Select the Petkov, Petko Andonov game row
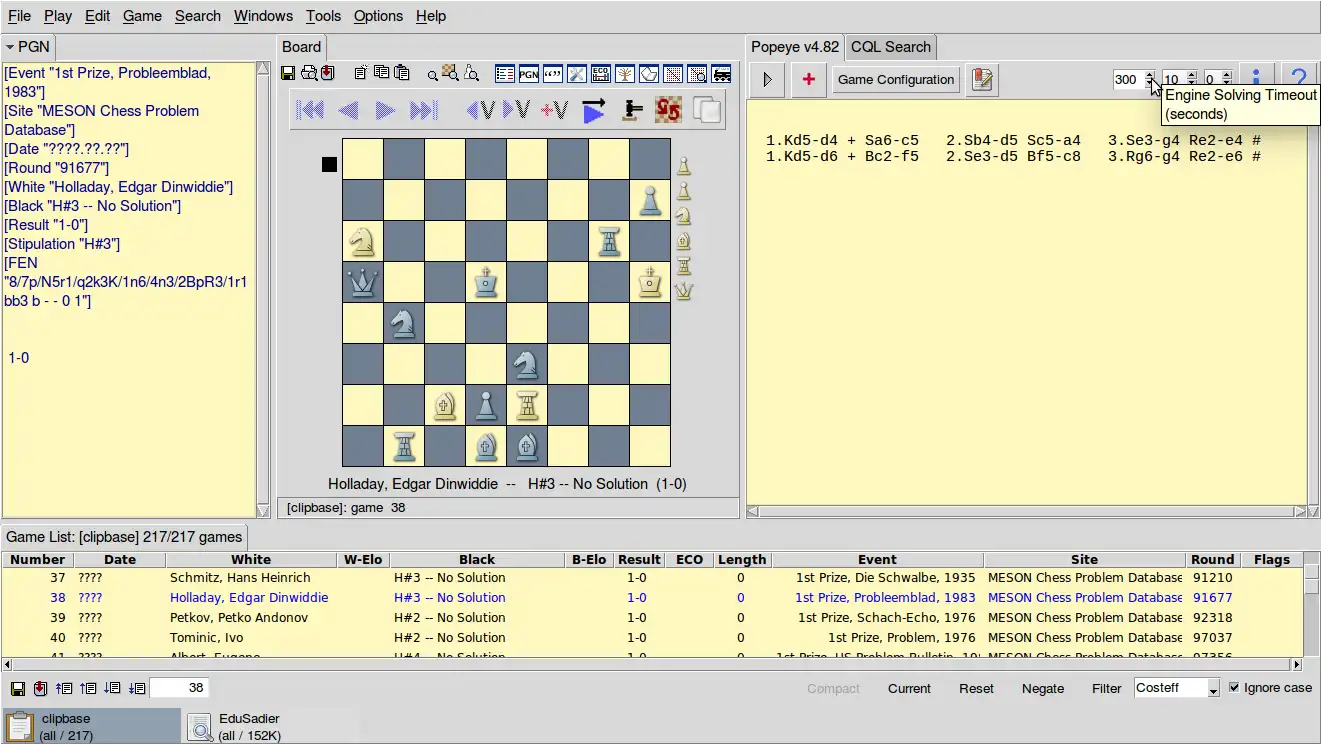Viewport: 1321px width, 744px height. pos(240,618)
